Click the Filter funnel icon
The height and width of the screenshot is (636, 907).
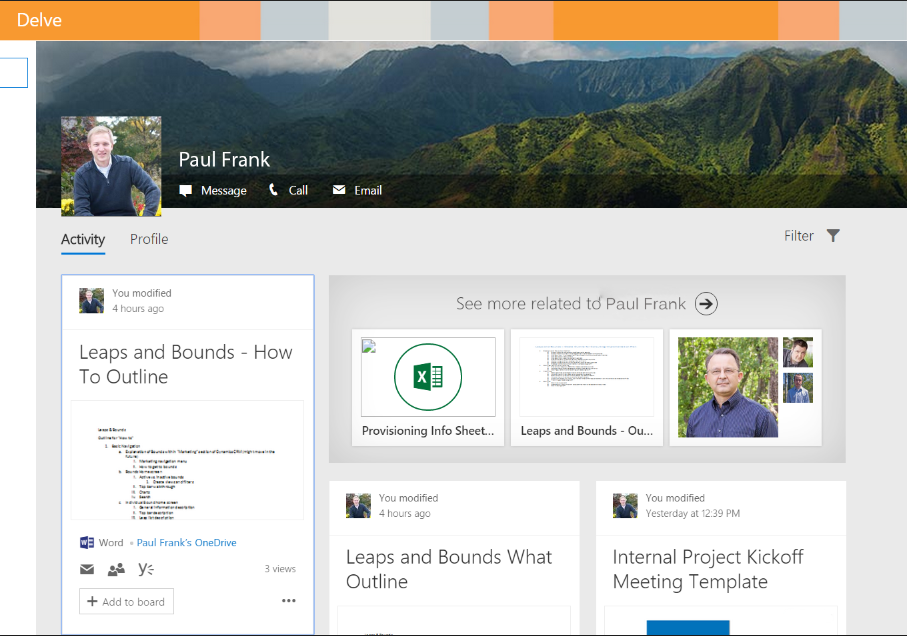833,235
